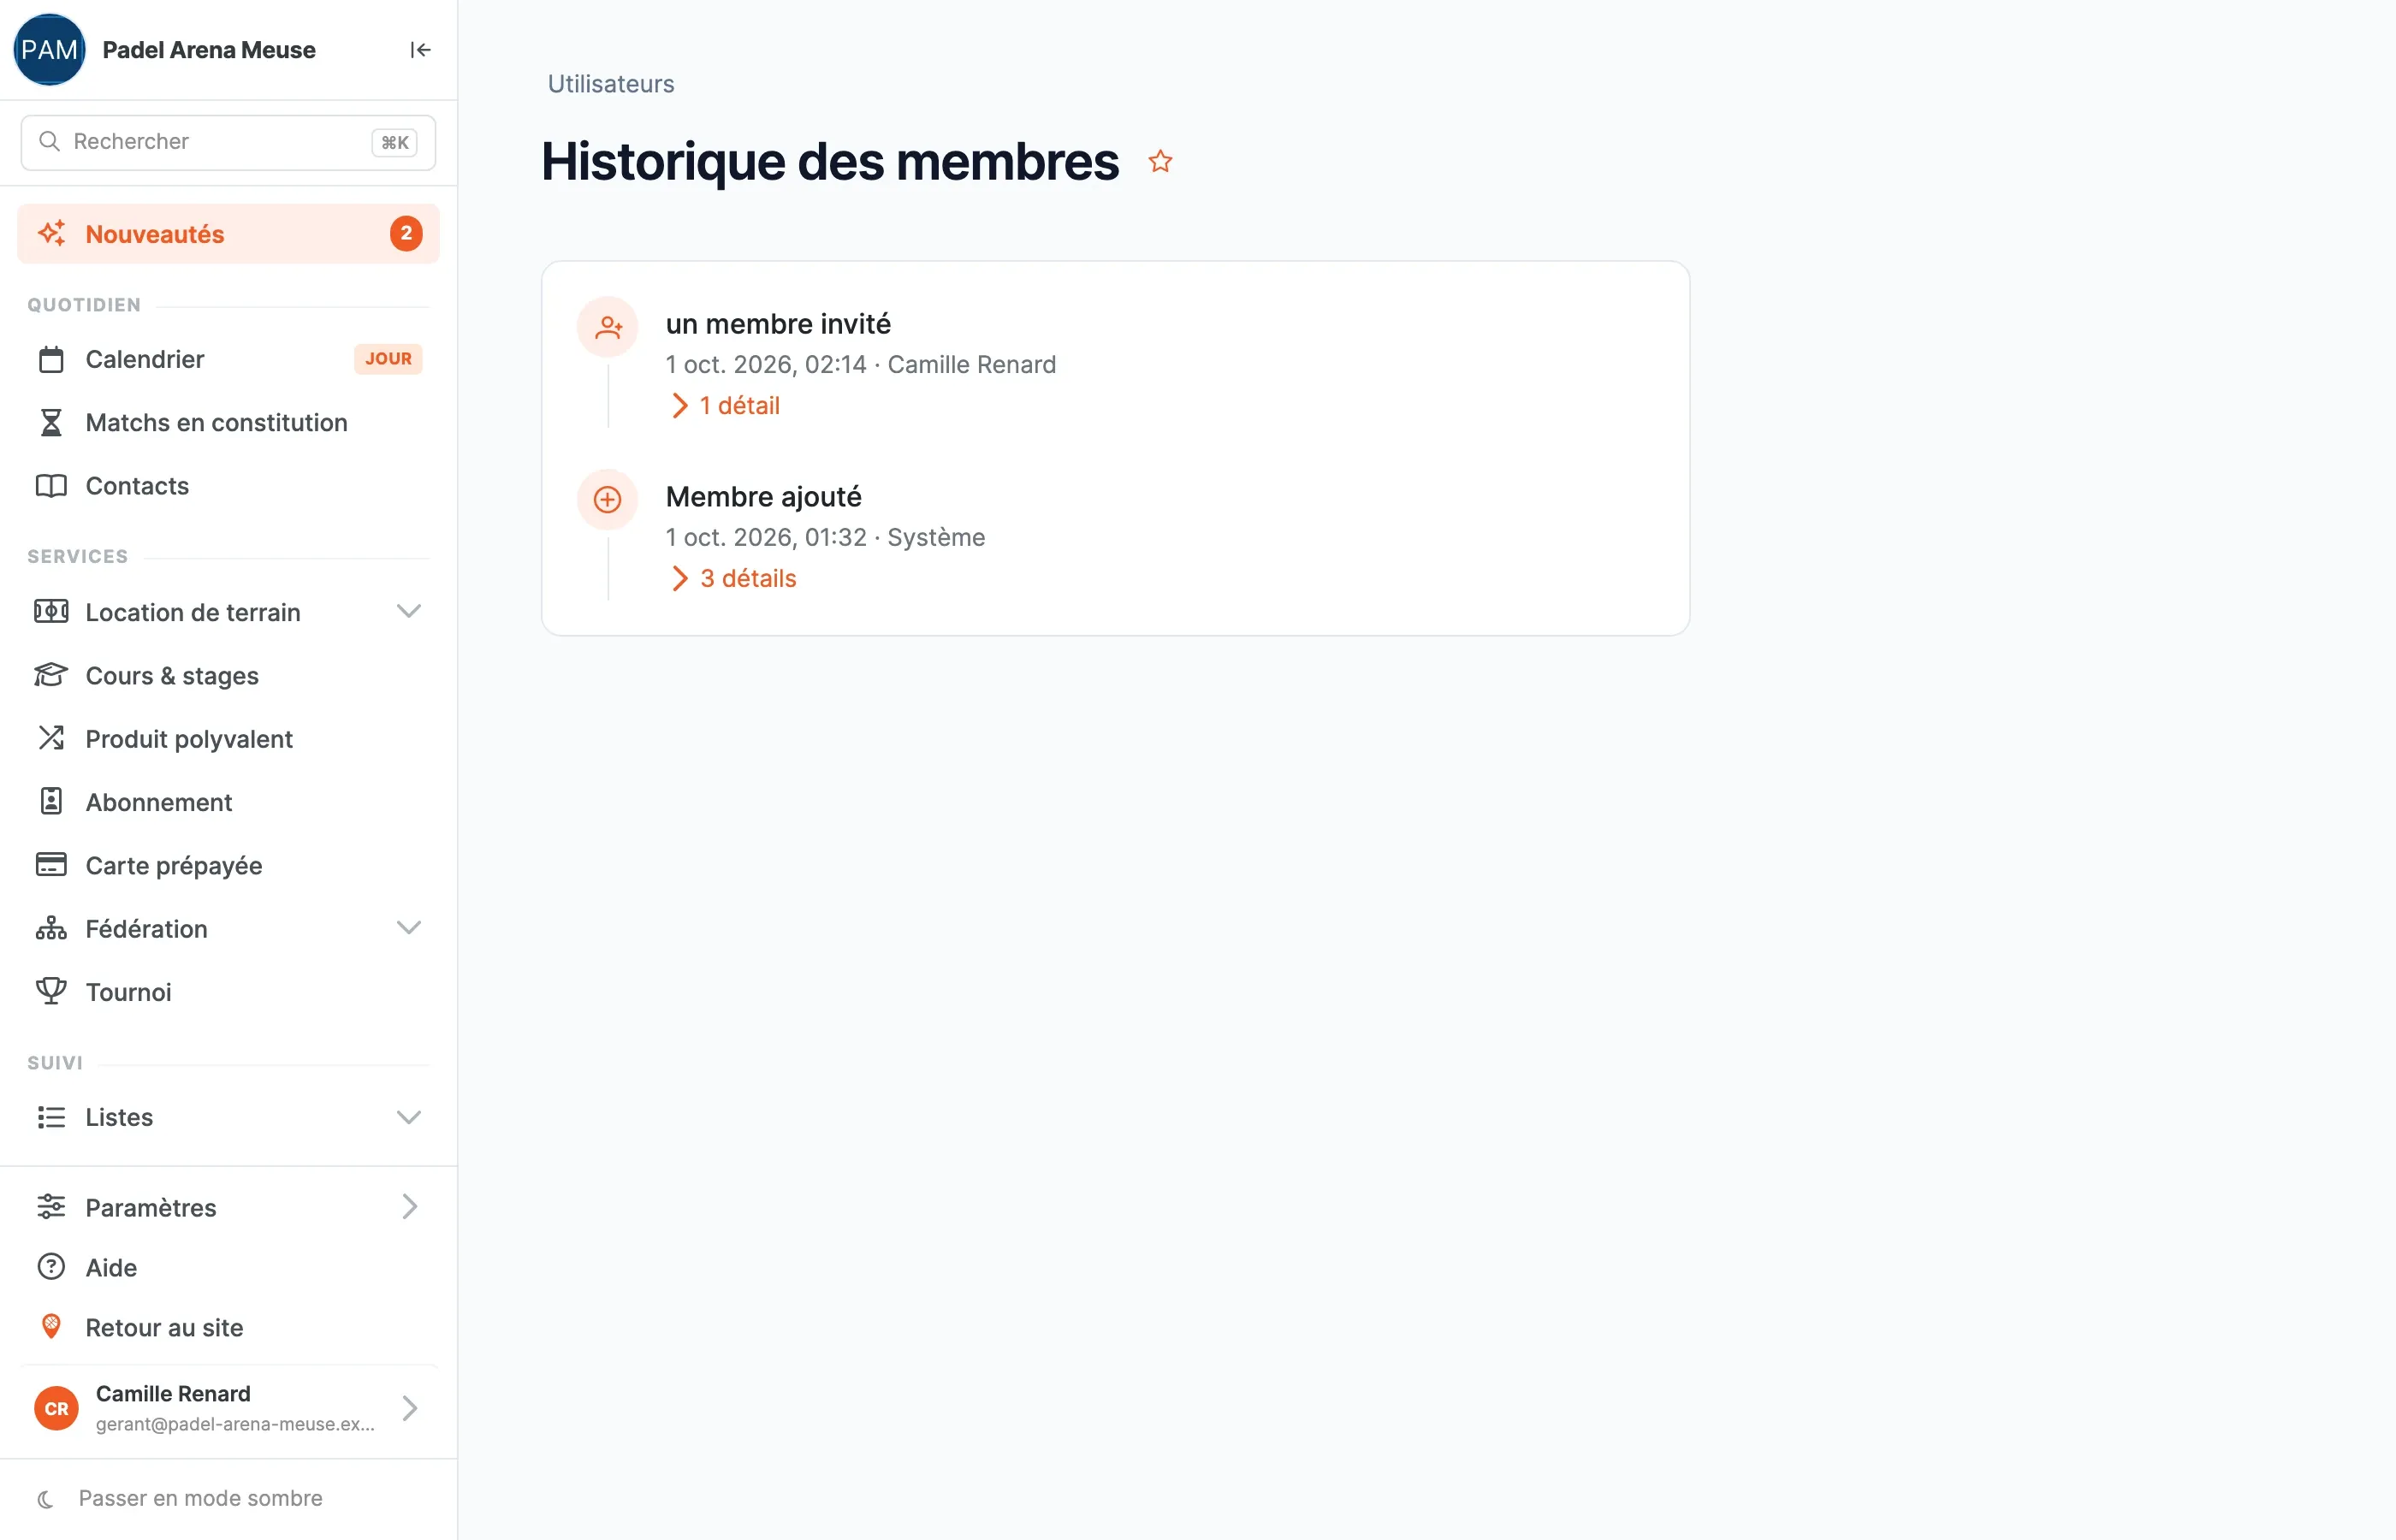Image resolution: width=2396 pixels, height=1540 pixels.
Task: Open the Camille Renard account menu chevron
Action: tap(409, 1409)
